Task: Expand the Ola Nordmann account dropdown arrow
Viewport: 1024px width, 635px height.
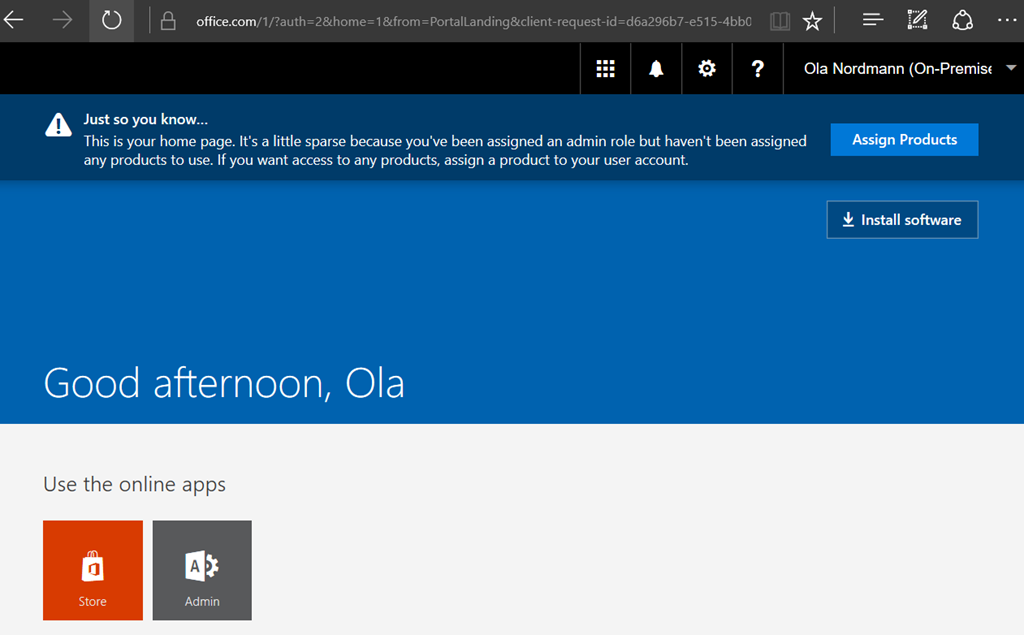Action: tap(1010, 69)
